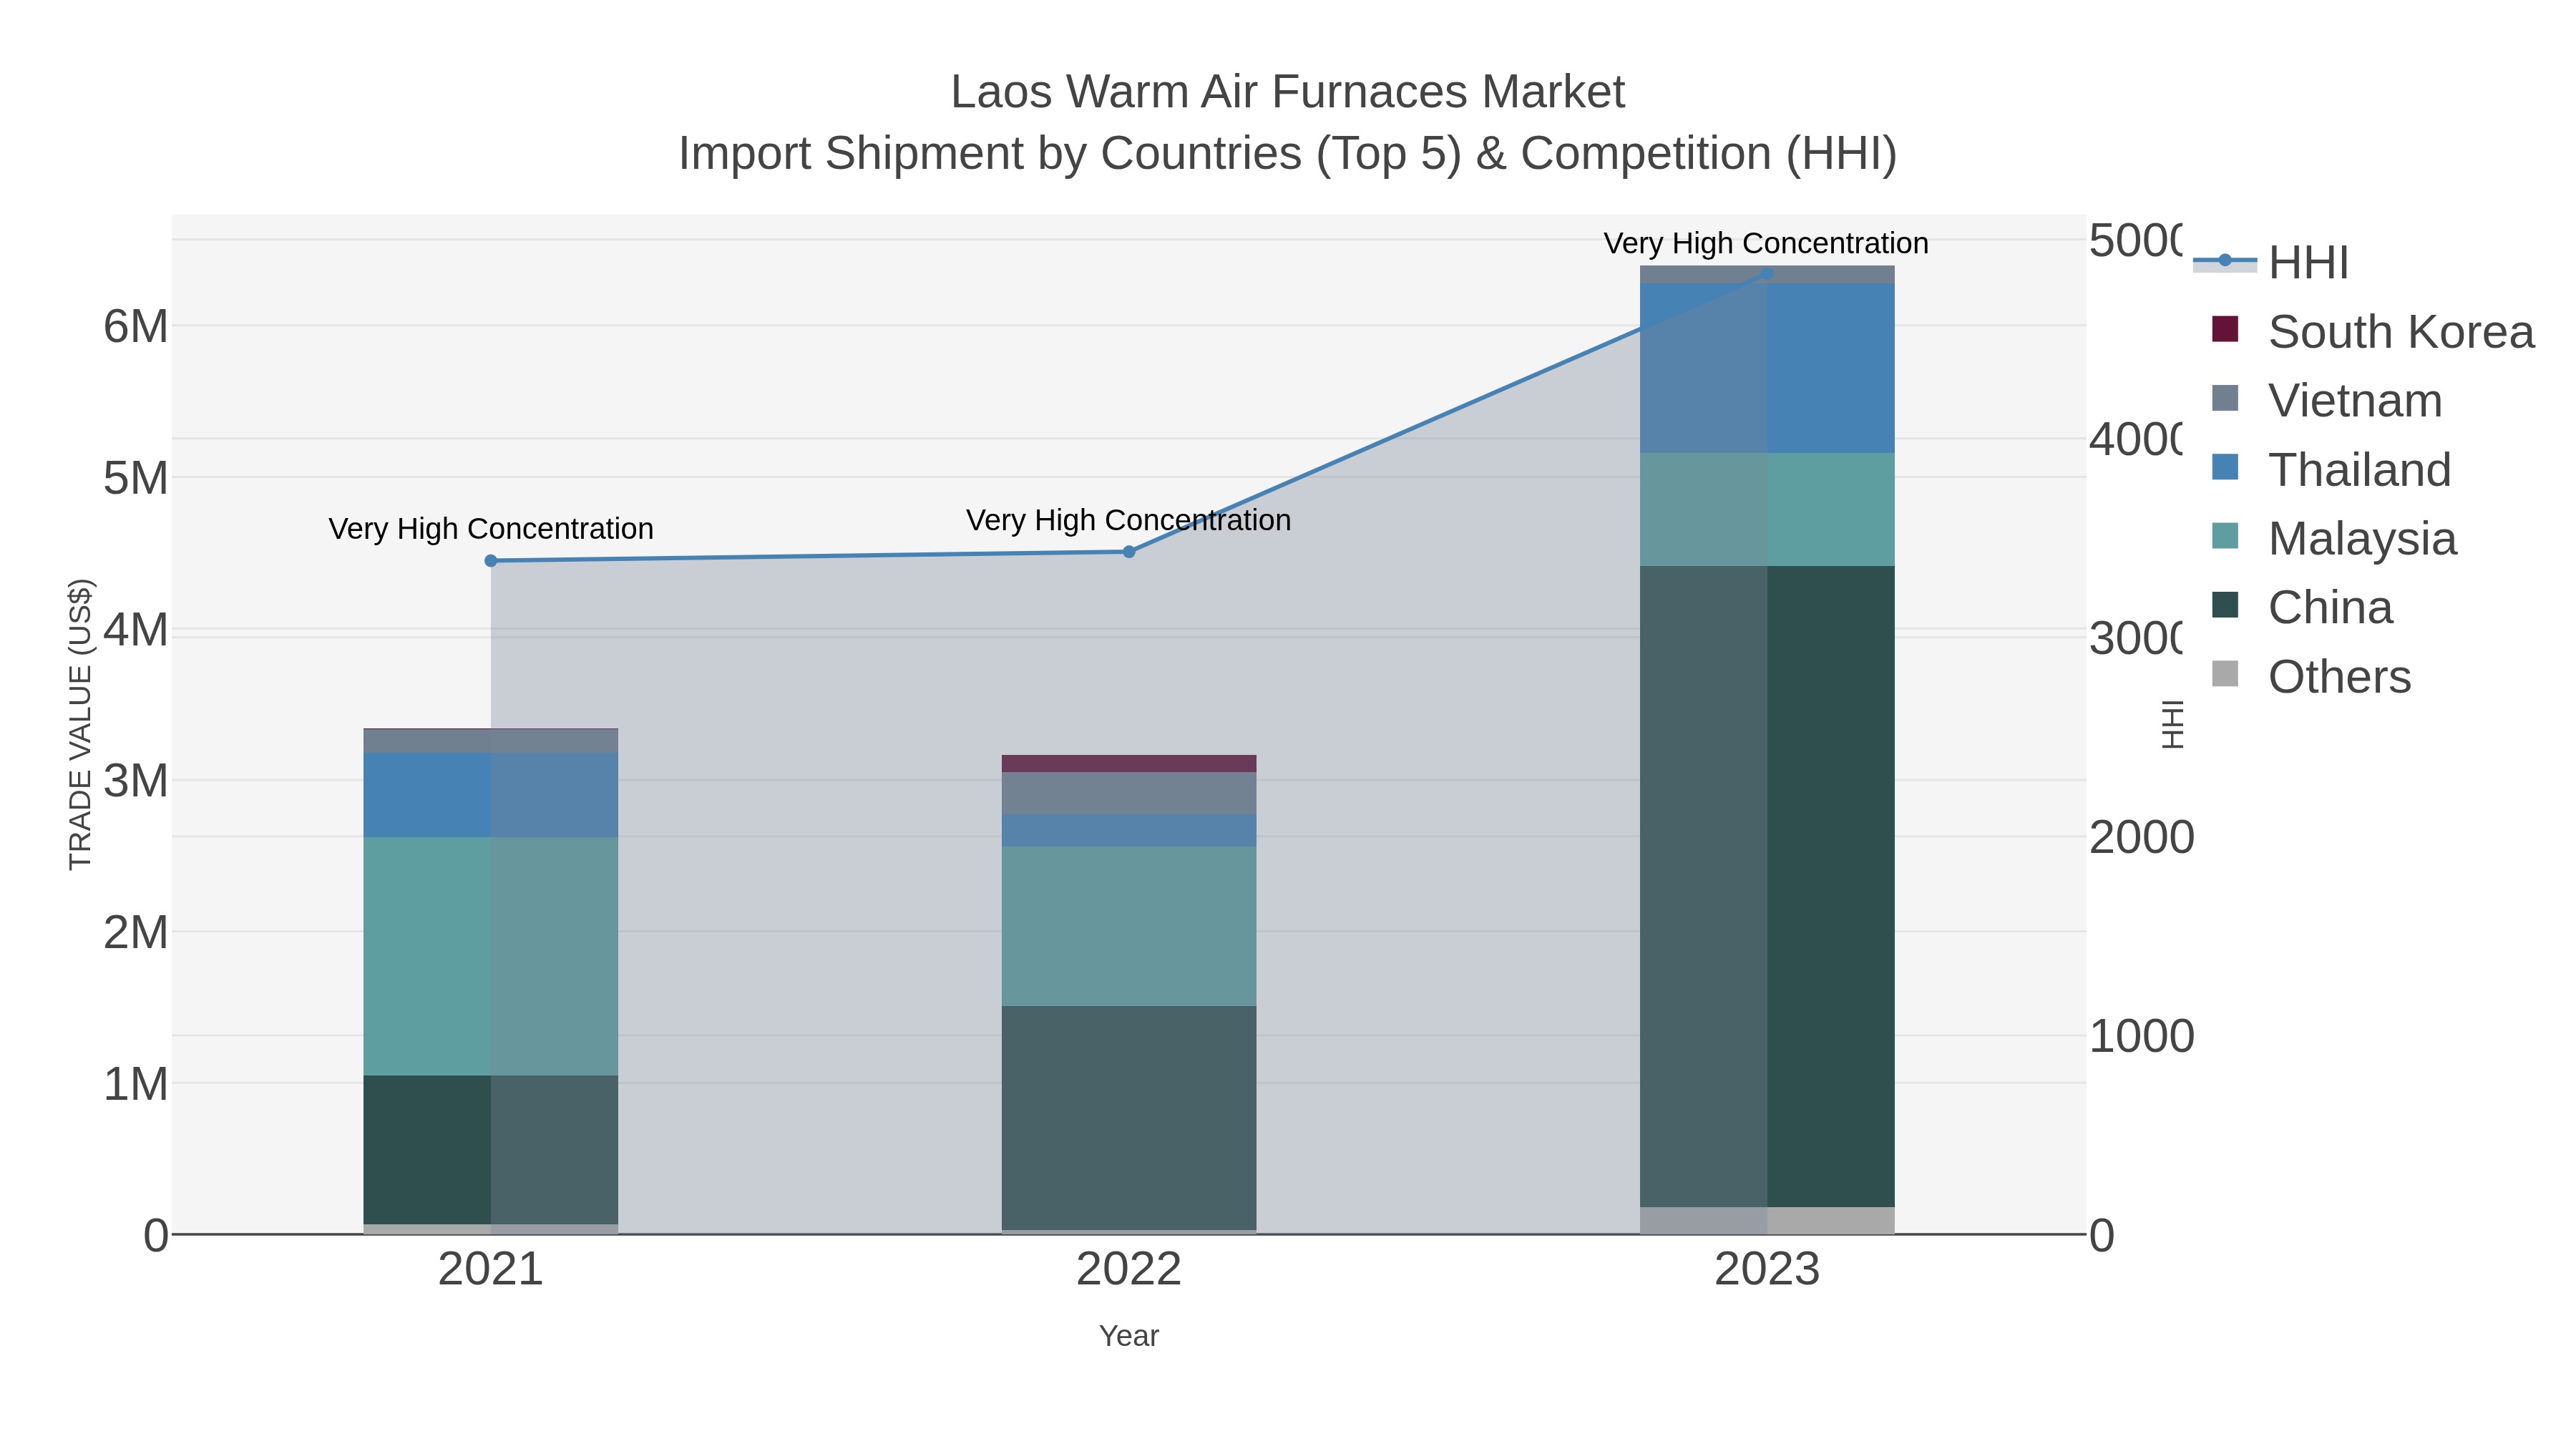Click the 6M tick on trade value axis
Image resolution: width=2576 pixels, height=1449 pixels.
tap(136, 327)
